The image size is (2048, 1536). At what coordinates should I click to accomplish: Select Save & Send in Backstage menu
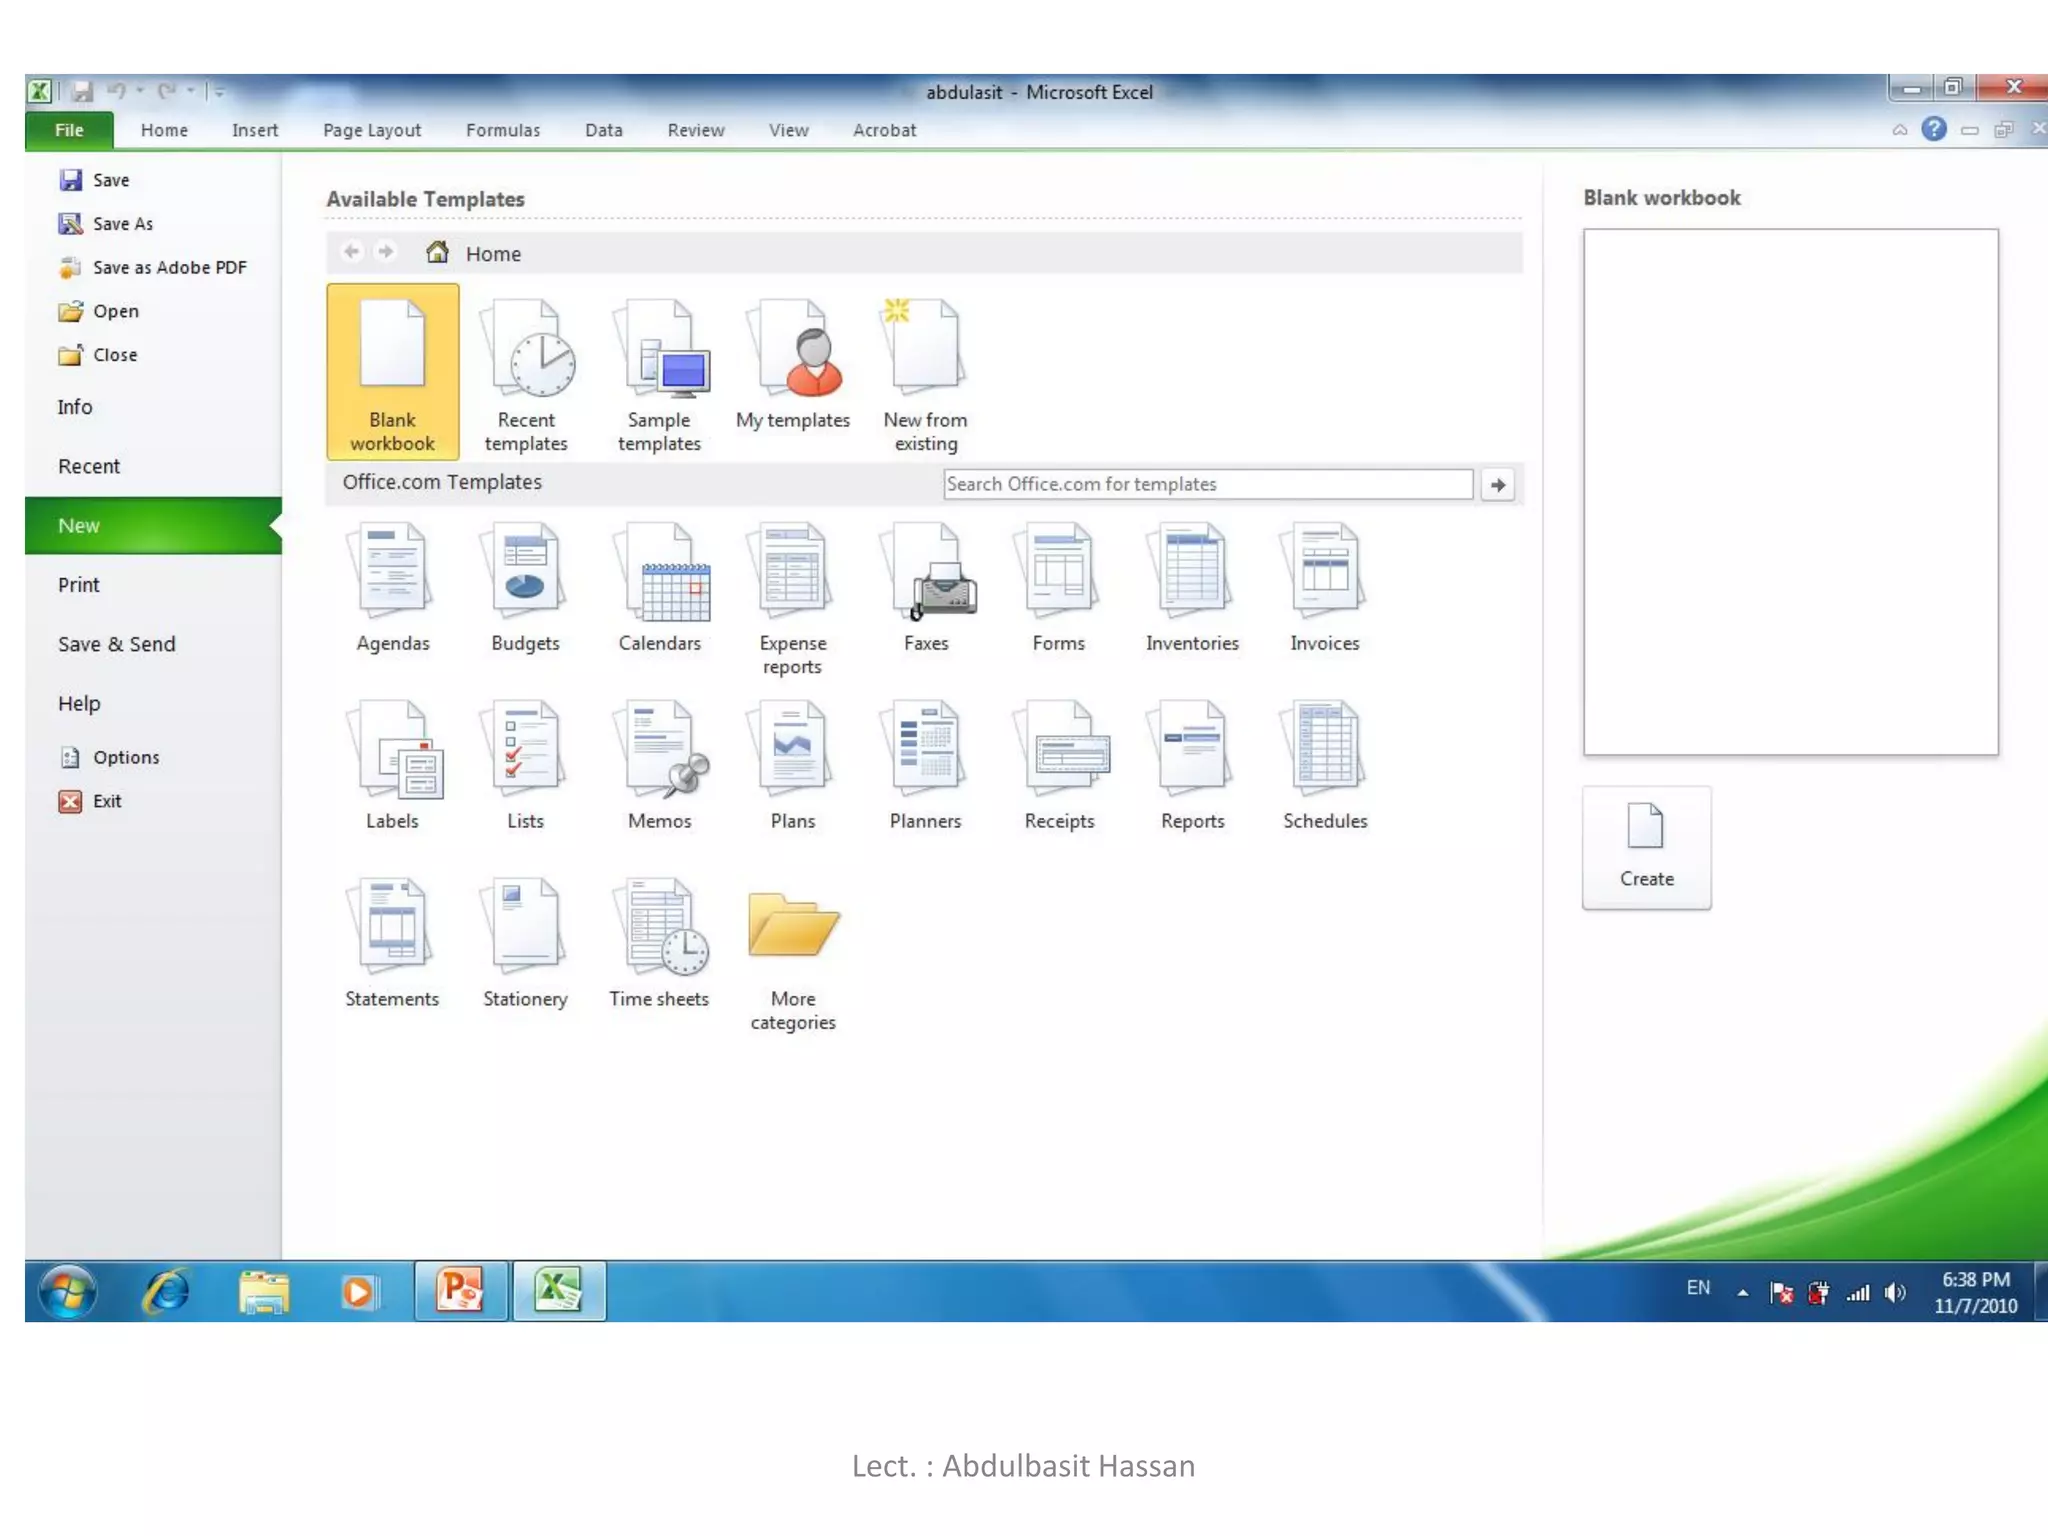[x=117, y=645]
